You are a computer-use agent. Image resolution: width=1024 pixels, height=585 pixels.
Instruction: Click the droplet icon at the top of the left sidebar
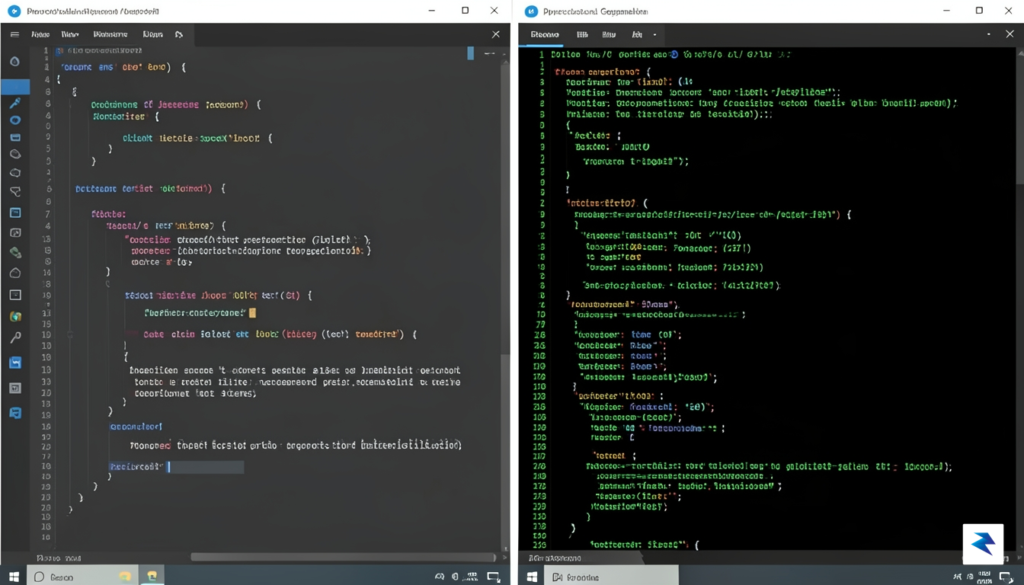[14, 61]
